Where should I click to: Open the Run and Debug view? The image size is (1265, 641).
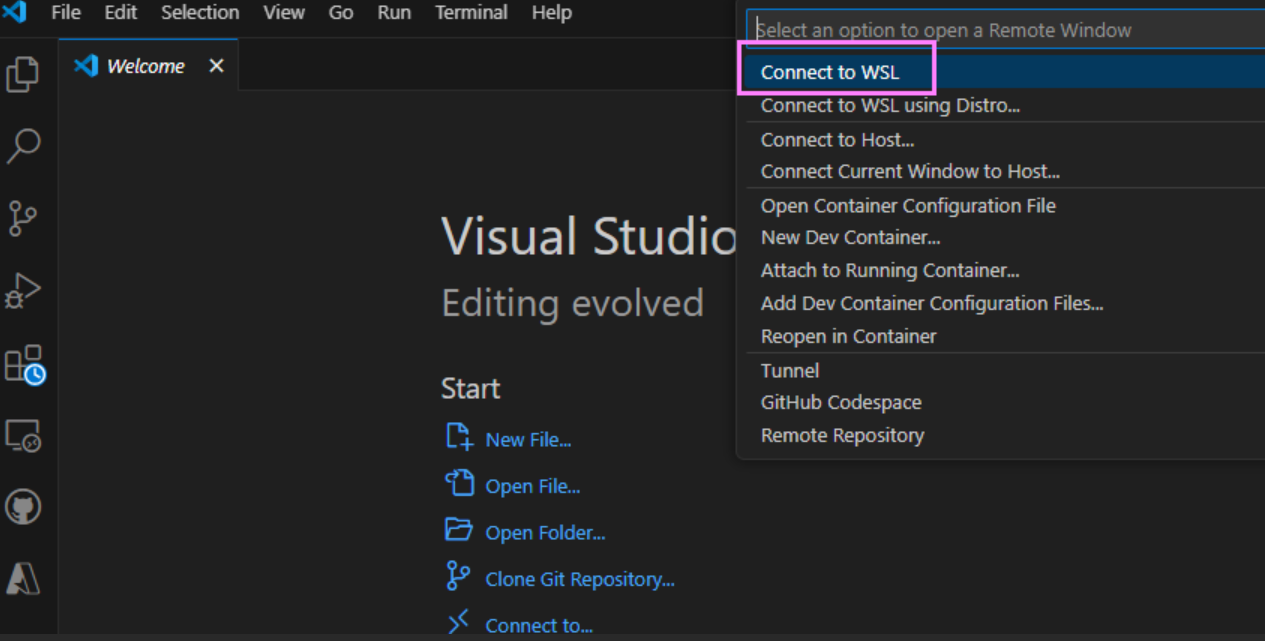point(23,291)
